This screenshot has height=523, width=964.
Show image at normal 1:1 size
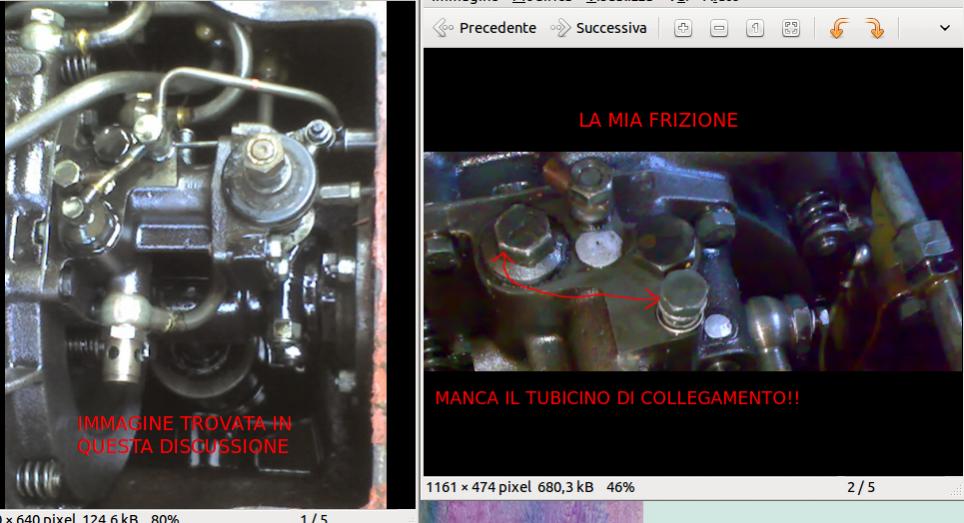click(x=755, y=29)
